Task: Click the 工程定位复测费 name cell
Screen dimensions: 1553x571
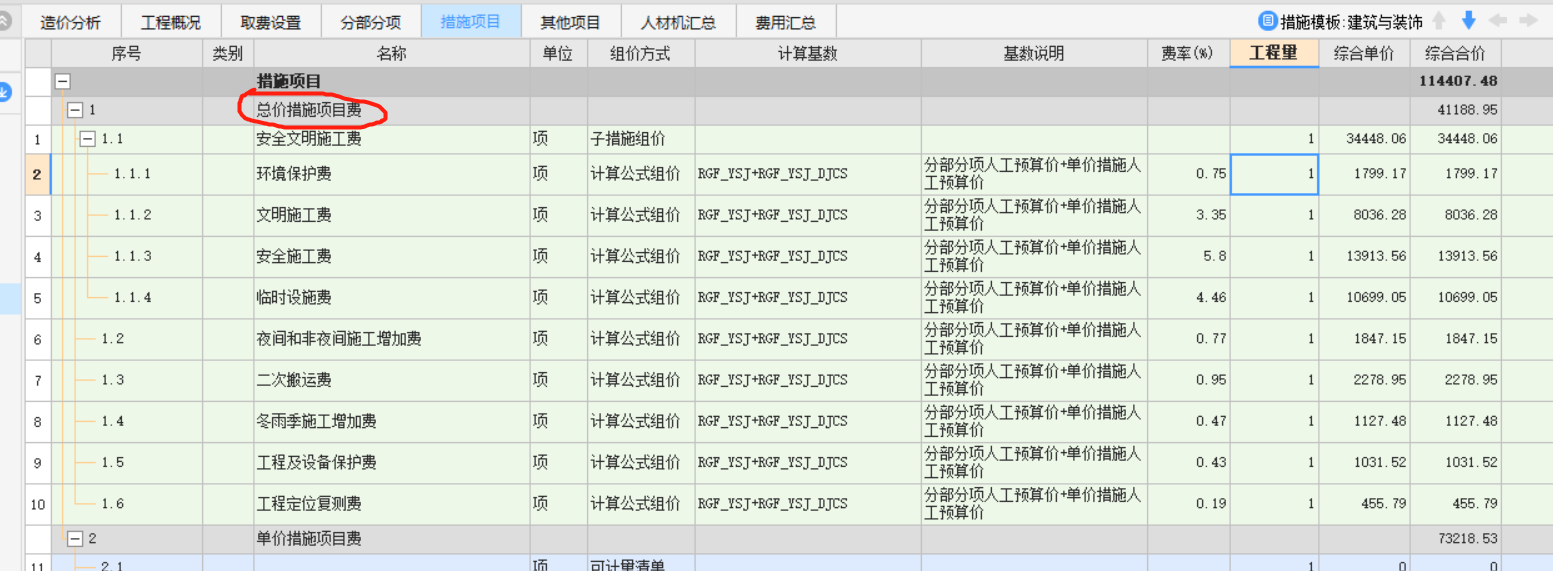Action: click(391, 504)
